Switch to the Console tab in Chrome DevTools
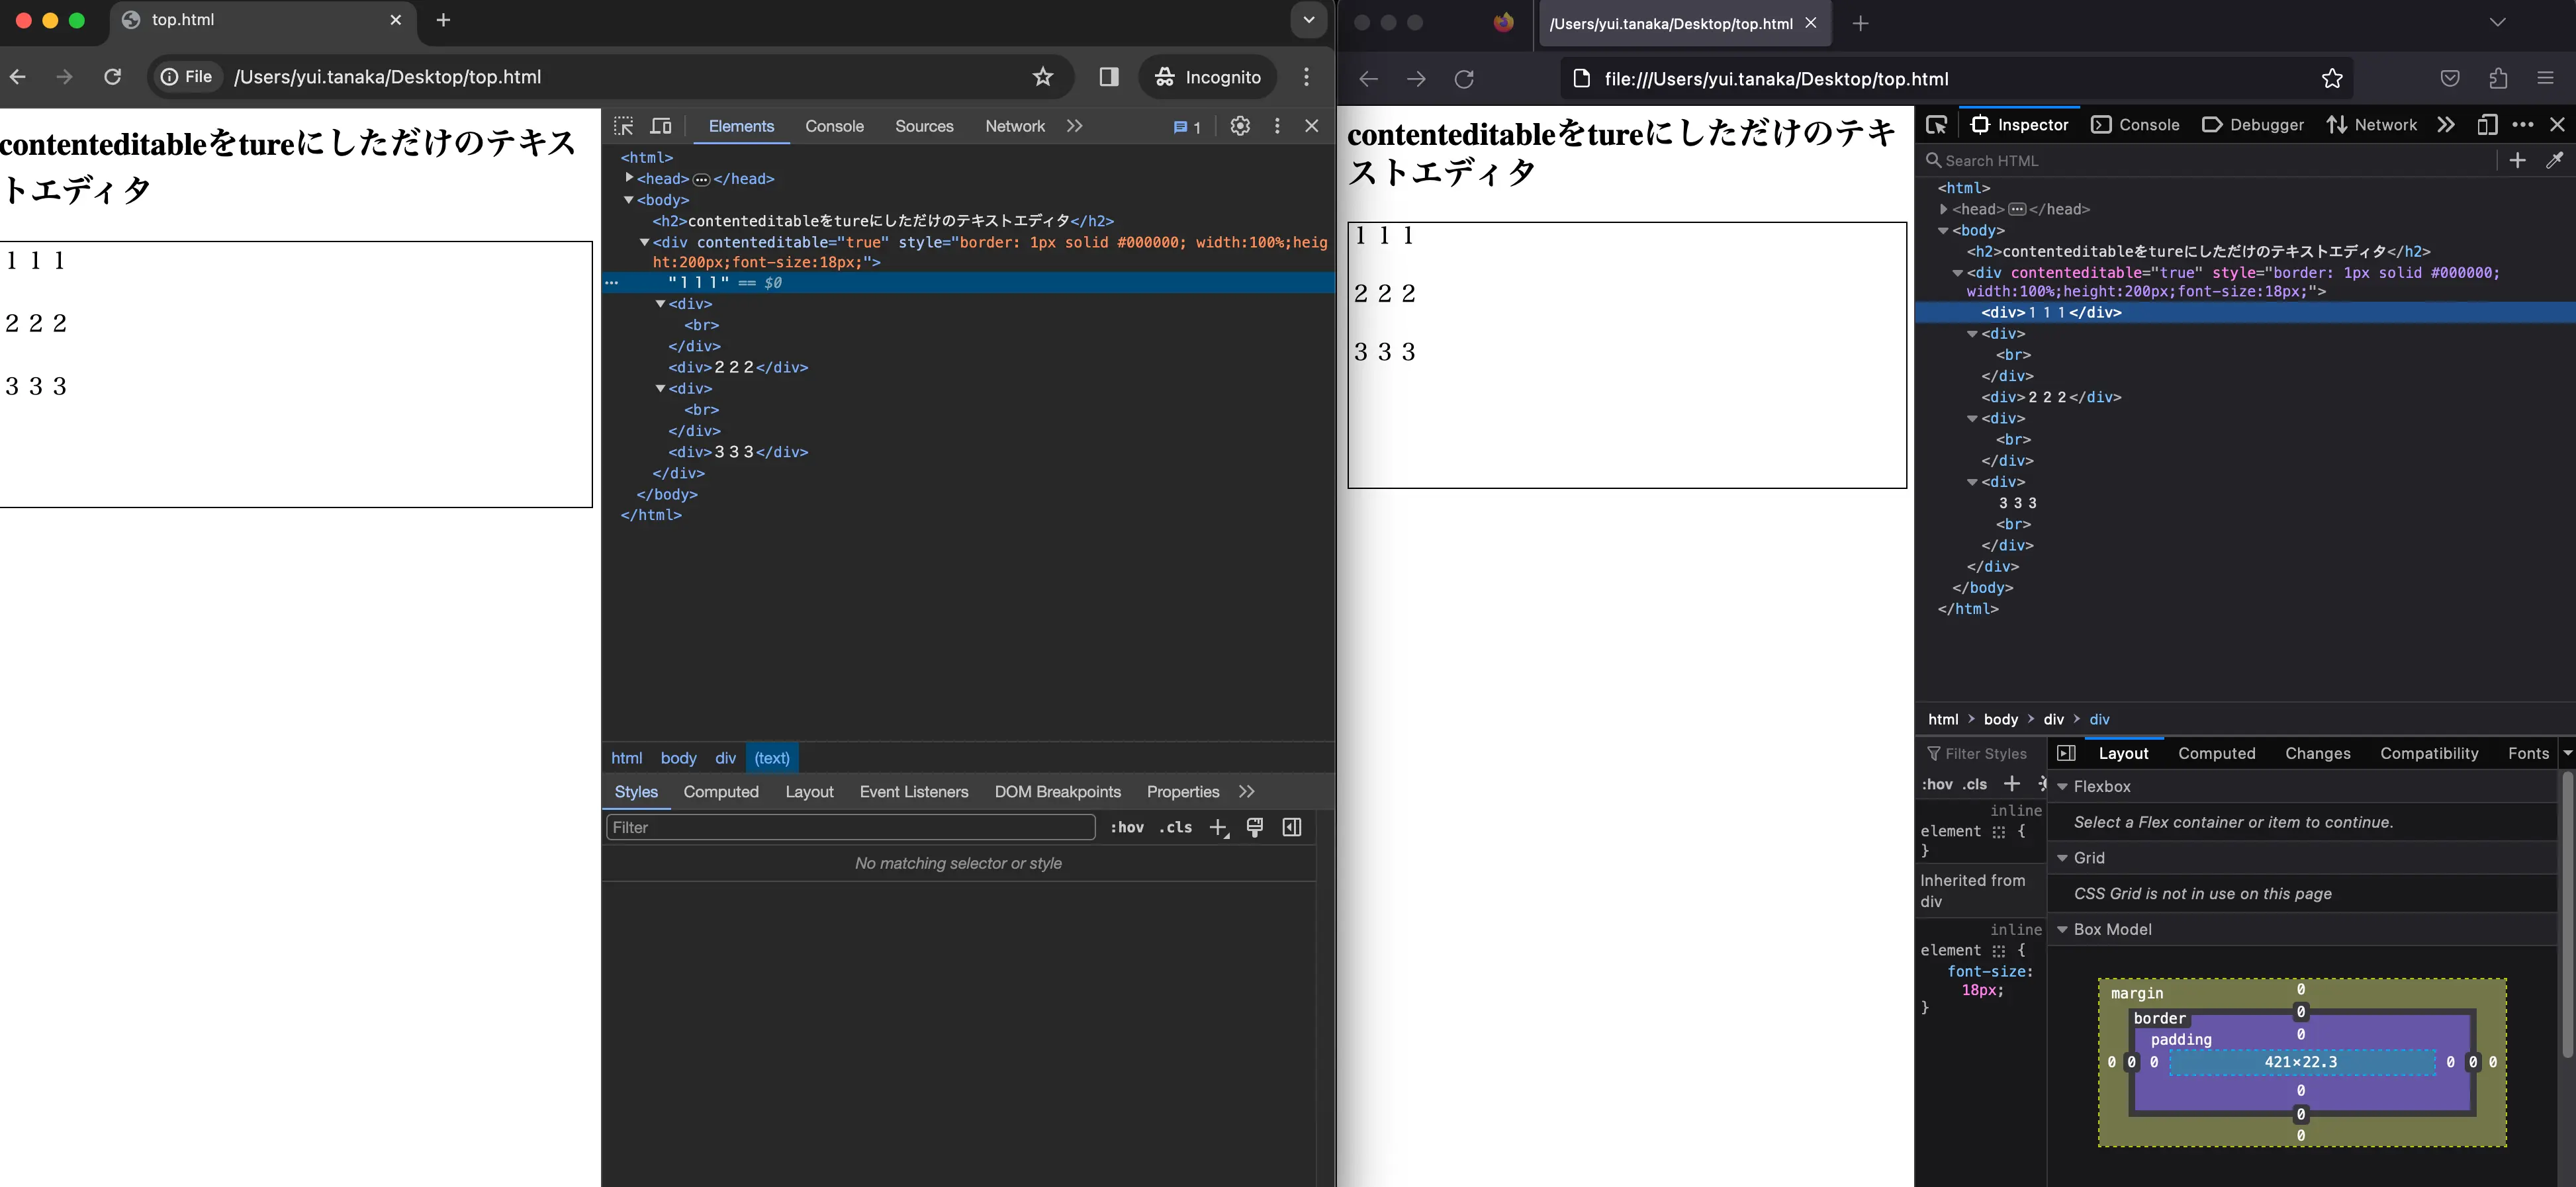This screenshot has height=1187, width=2576. (x=834, y=126)
